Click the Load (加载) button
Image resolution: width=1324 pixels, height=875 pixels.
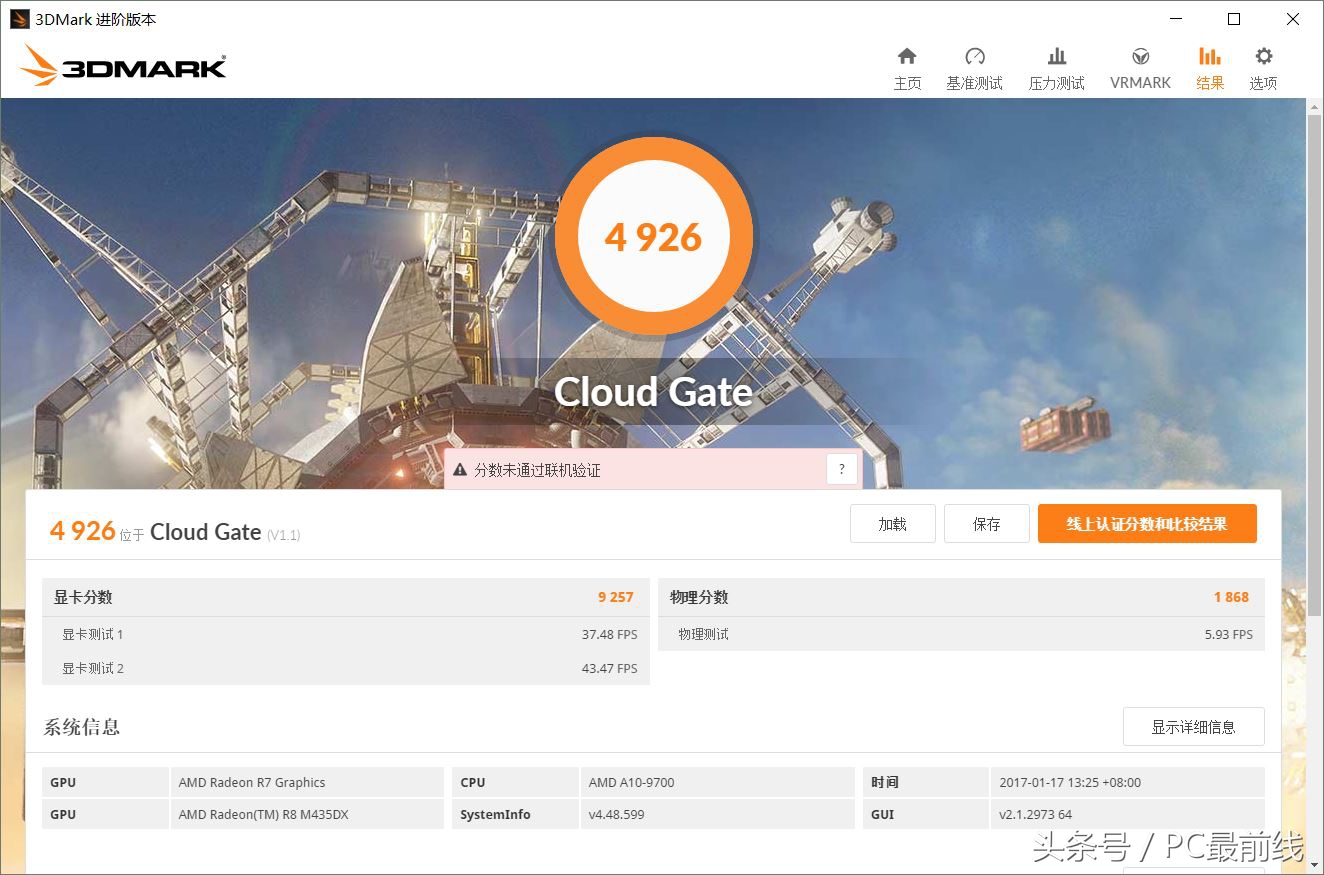point(892,524)
